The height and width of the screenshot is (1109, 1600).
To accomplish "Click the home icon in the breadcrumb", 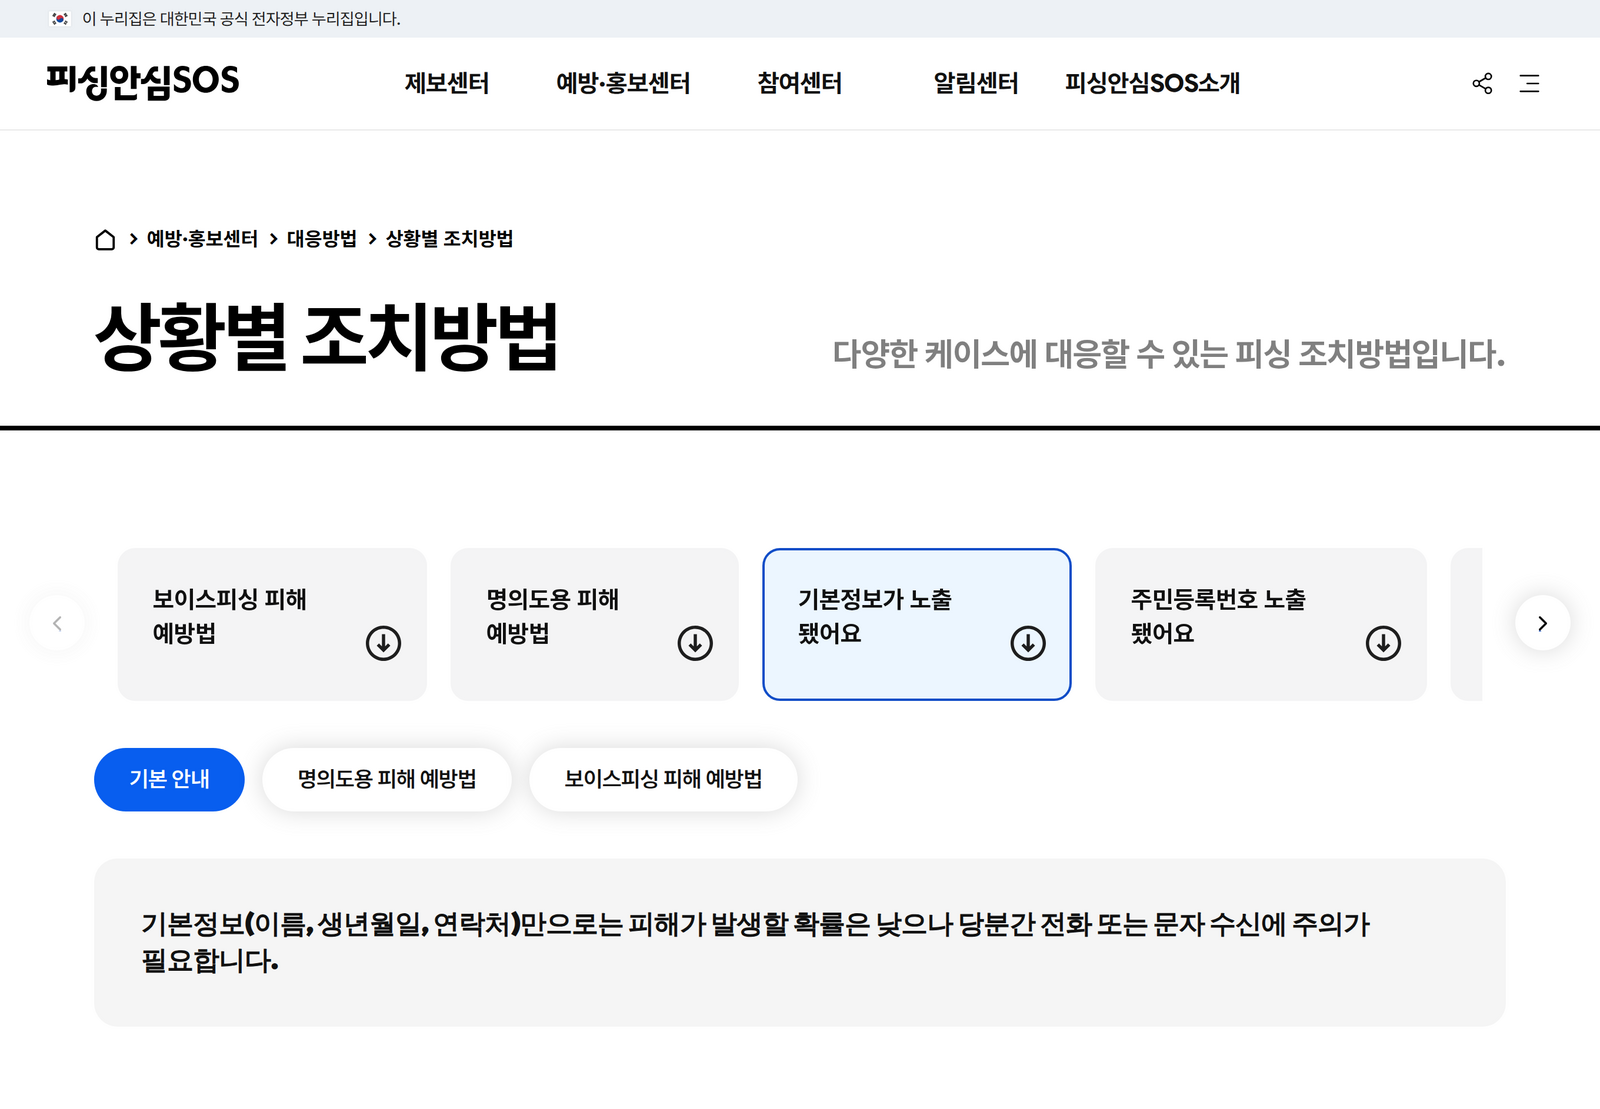I will [105, 240].
